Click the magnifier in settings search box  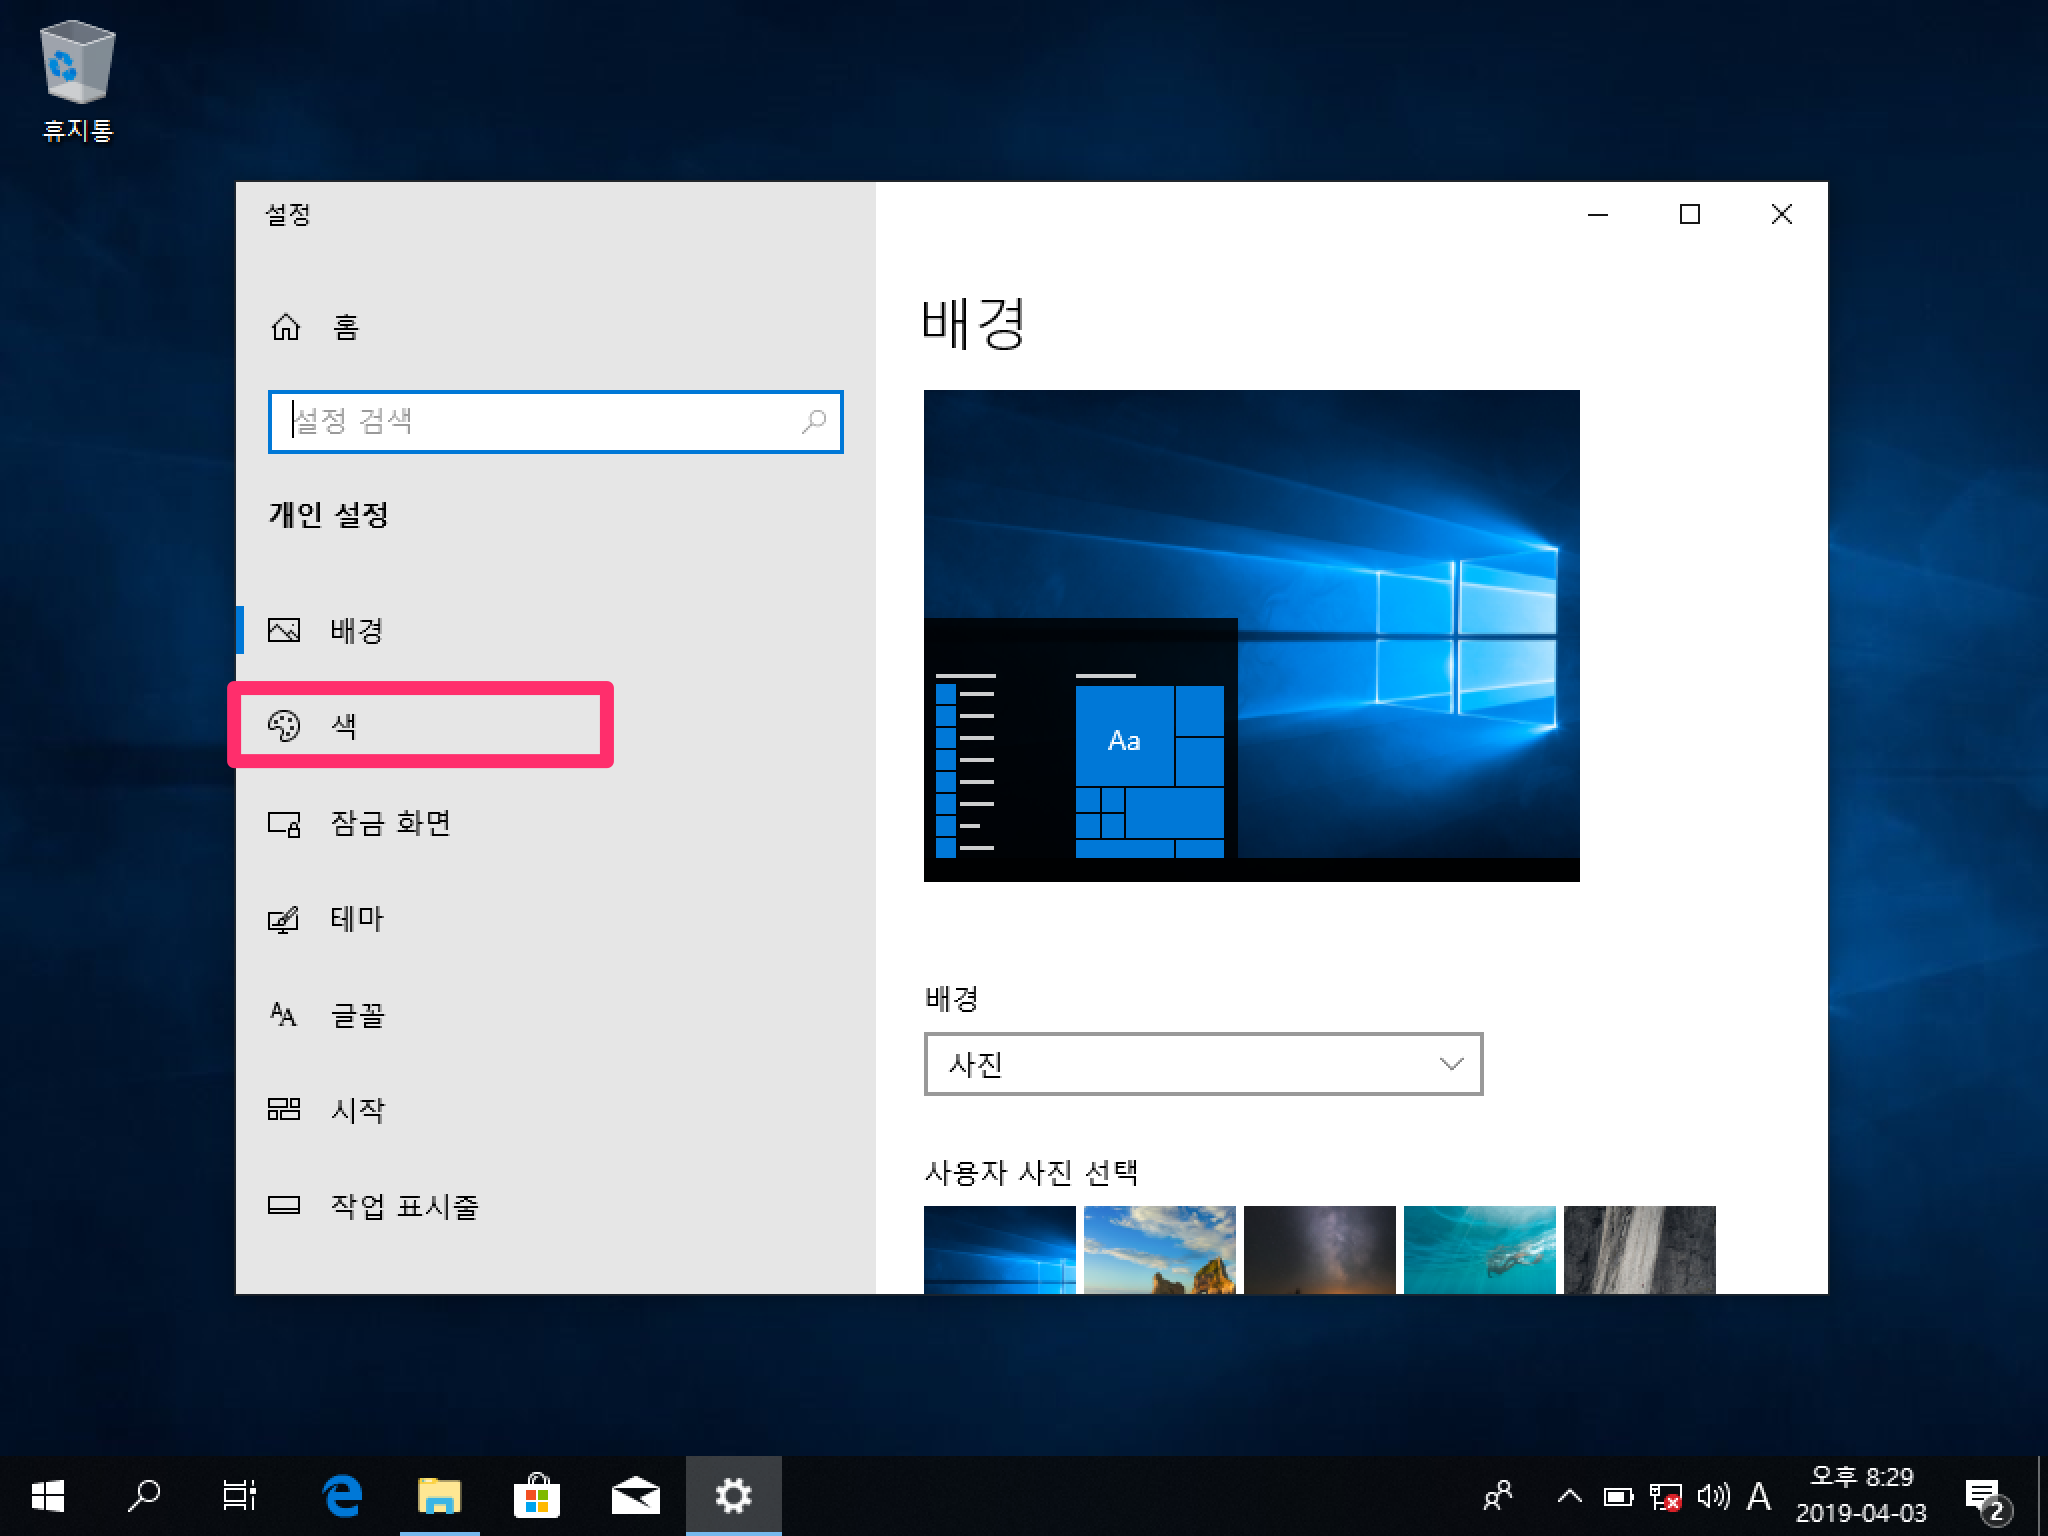[x=814, y=421]
